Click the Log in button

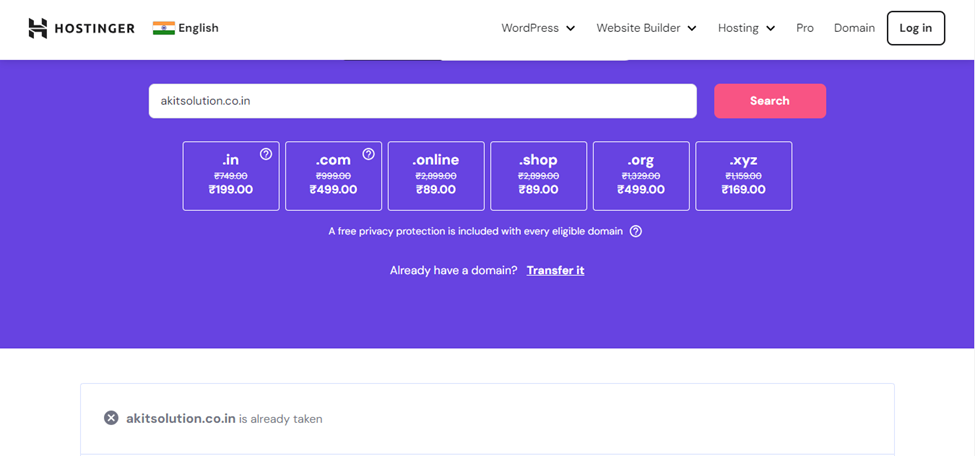915,28
